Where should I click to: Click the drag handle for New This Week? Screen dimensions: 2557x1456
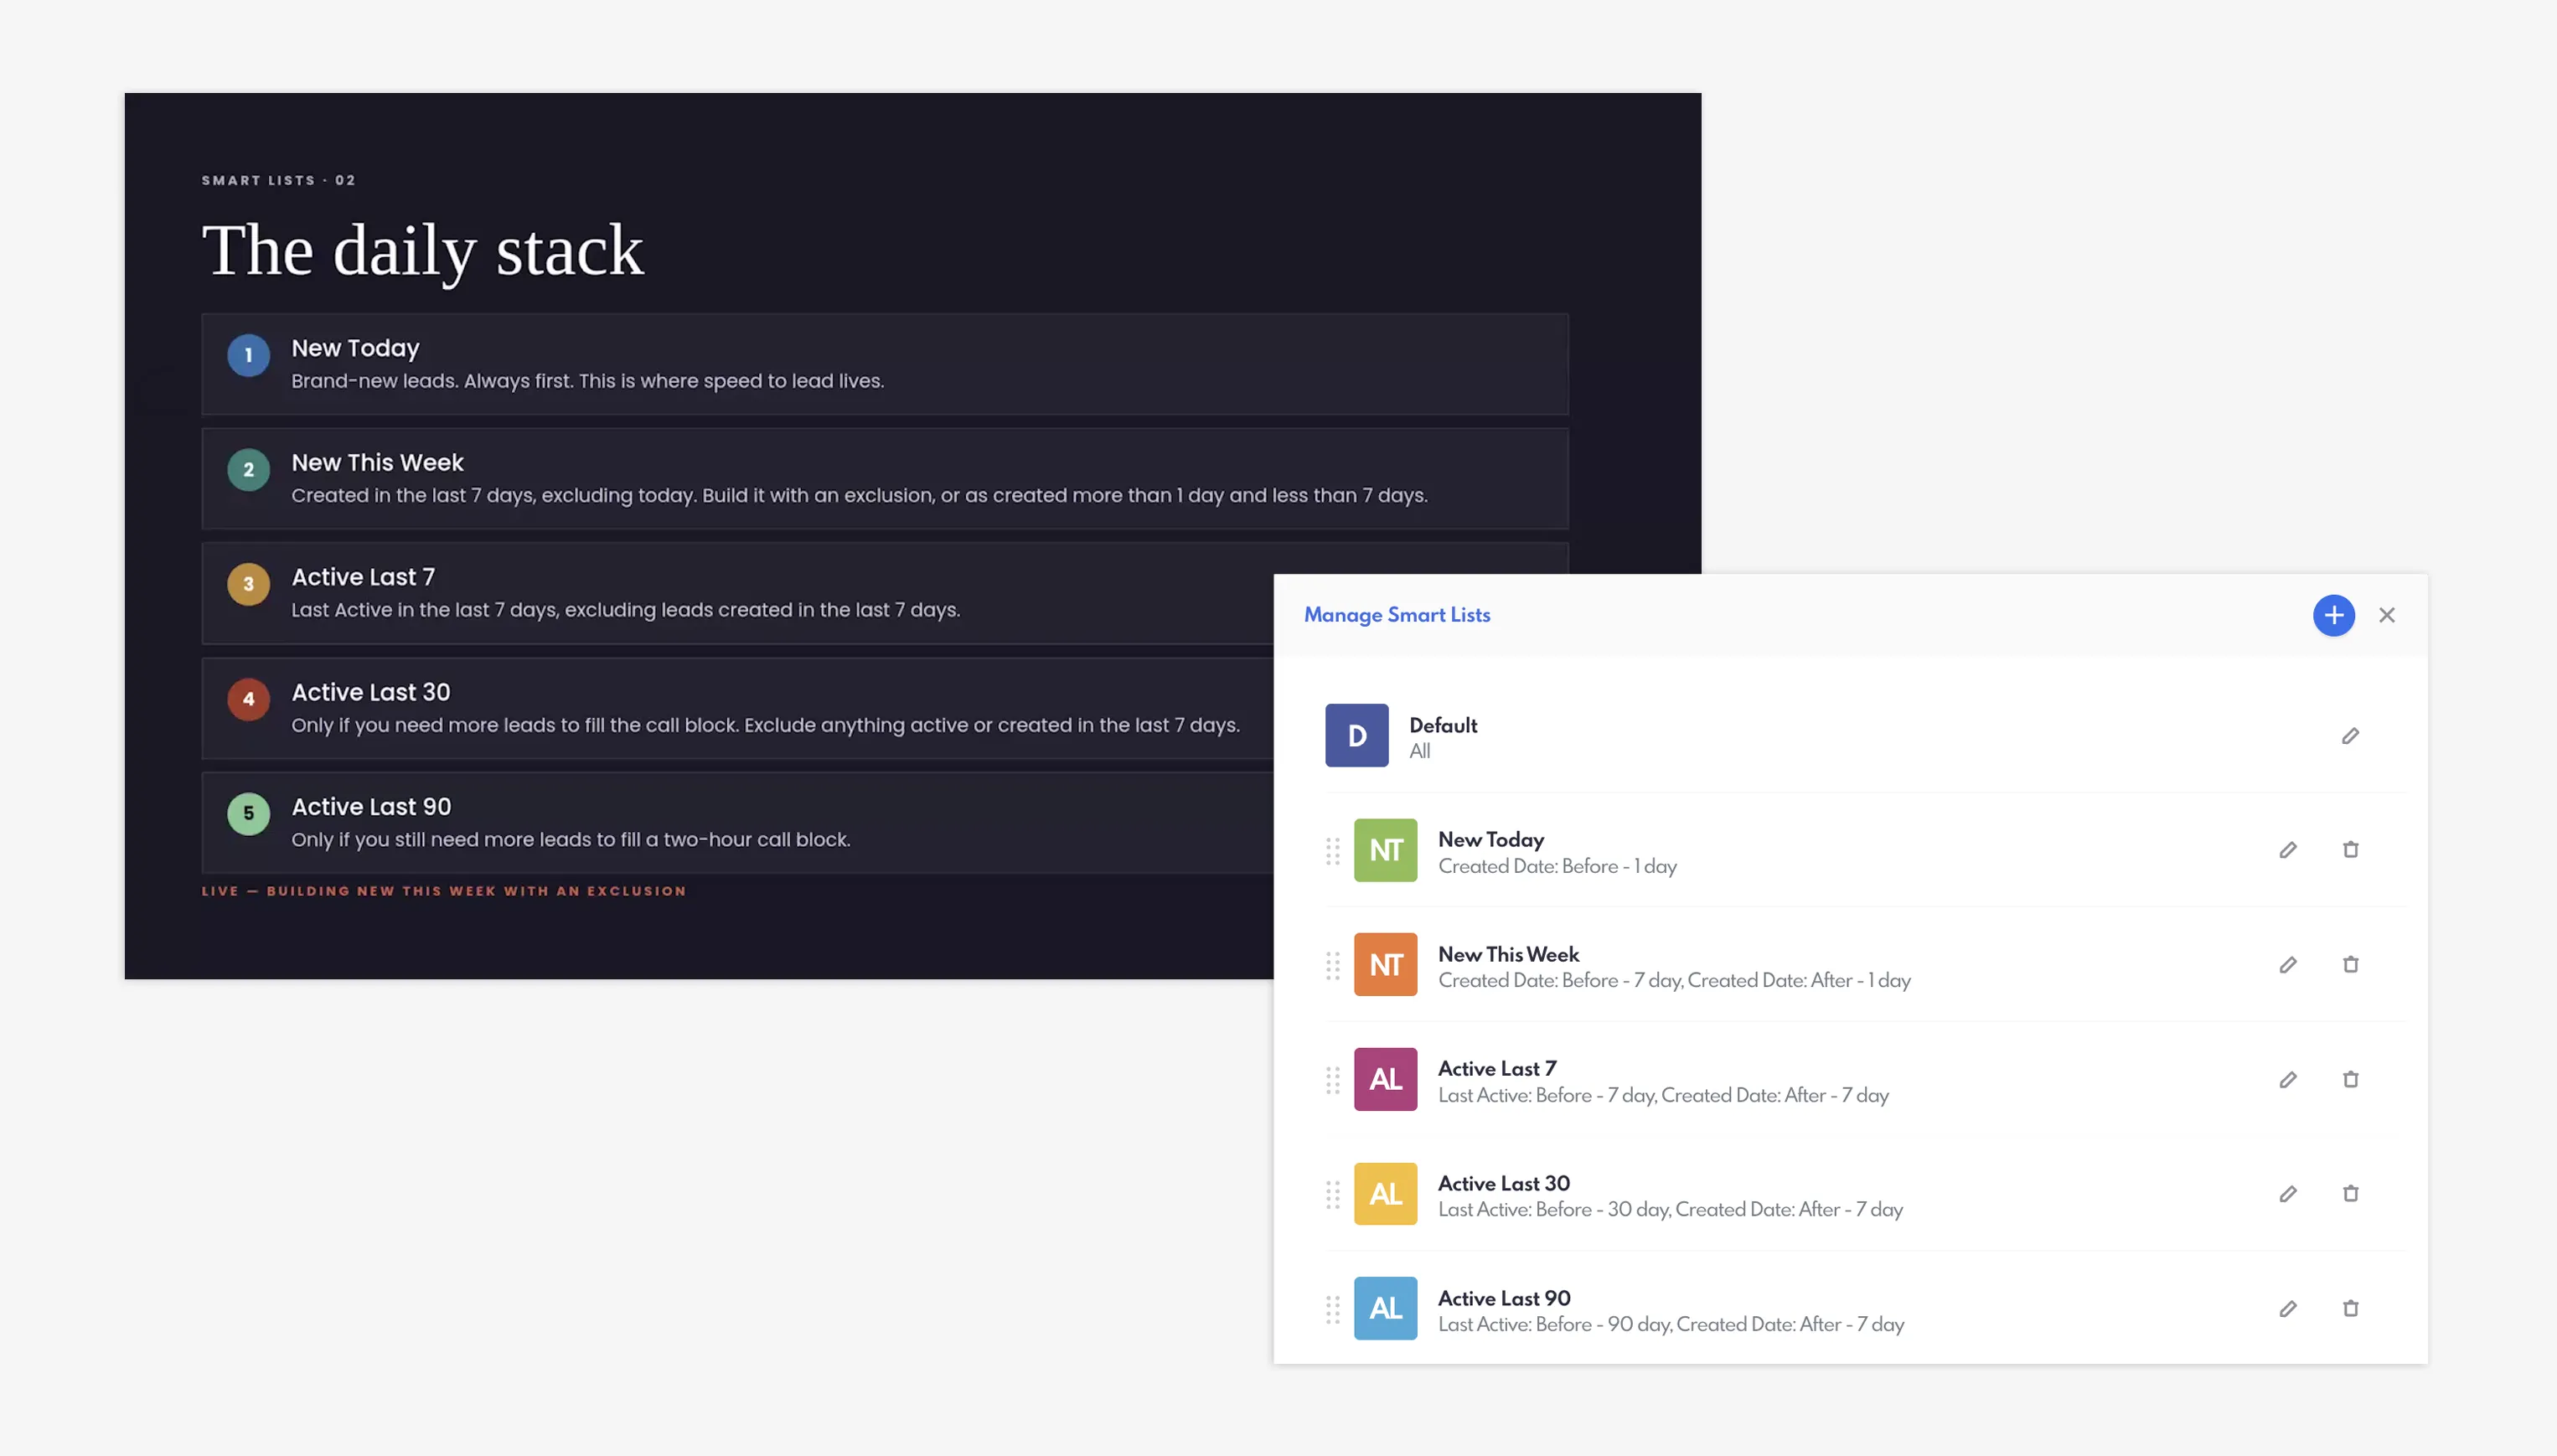[x=1332, y=966]
